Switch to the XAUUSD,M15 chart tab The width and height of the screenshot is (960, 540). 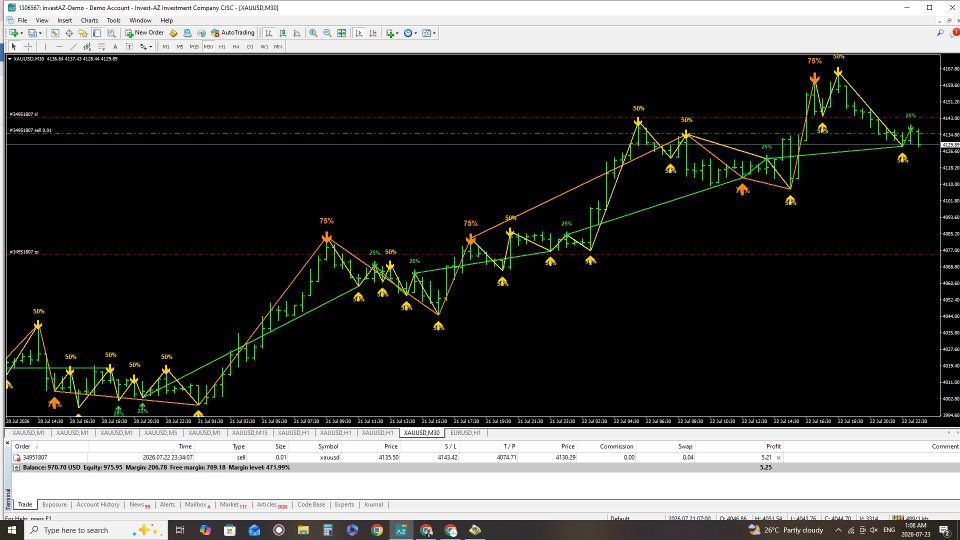click(249, 433)
